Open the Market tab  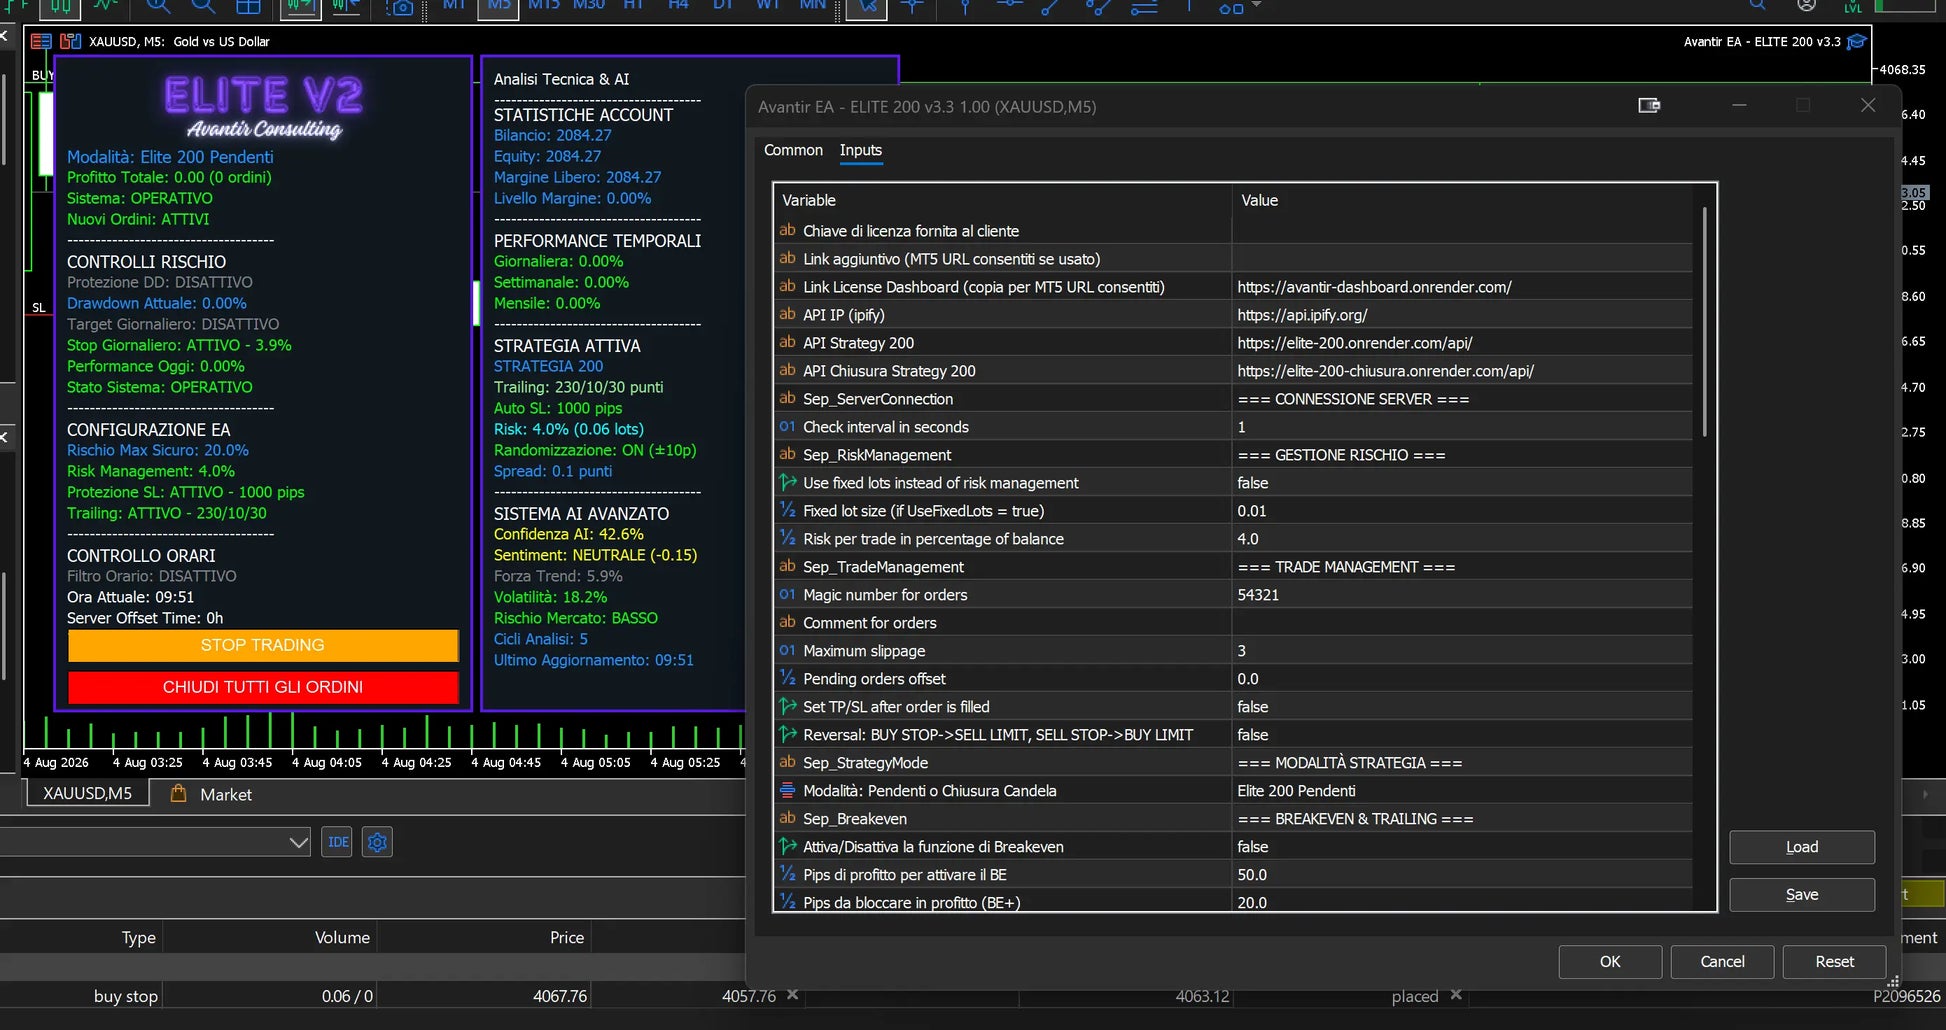(211, 794)
